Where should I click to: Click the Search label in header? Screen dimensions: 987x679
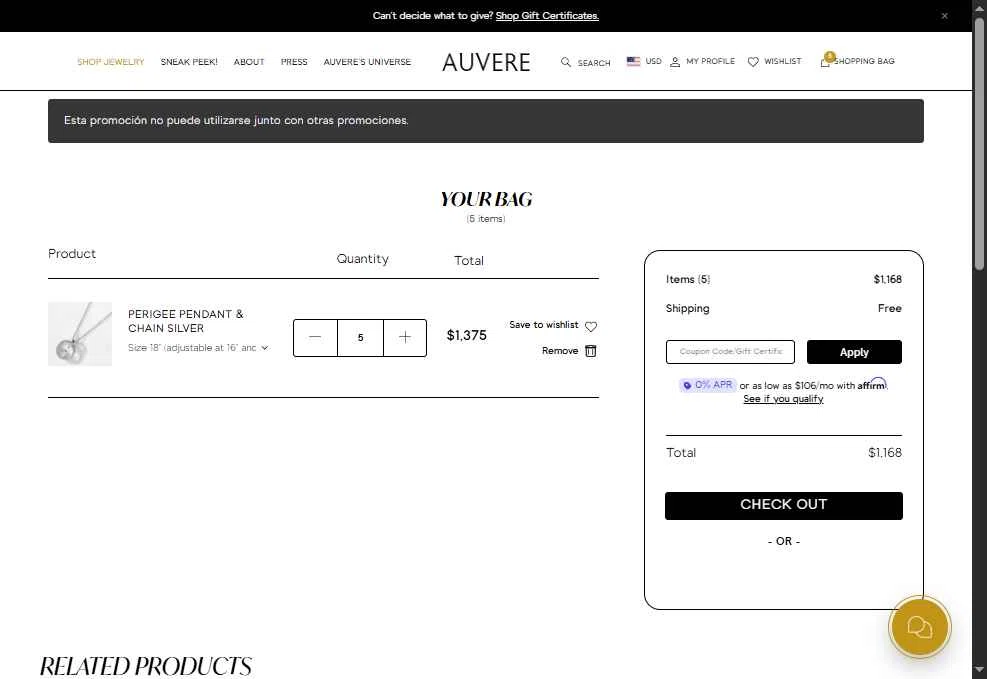pyautogui.click(x=594, y=63)
